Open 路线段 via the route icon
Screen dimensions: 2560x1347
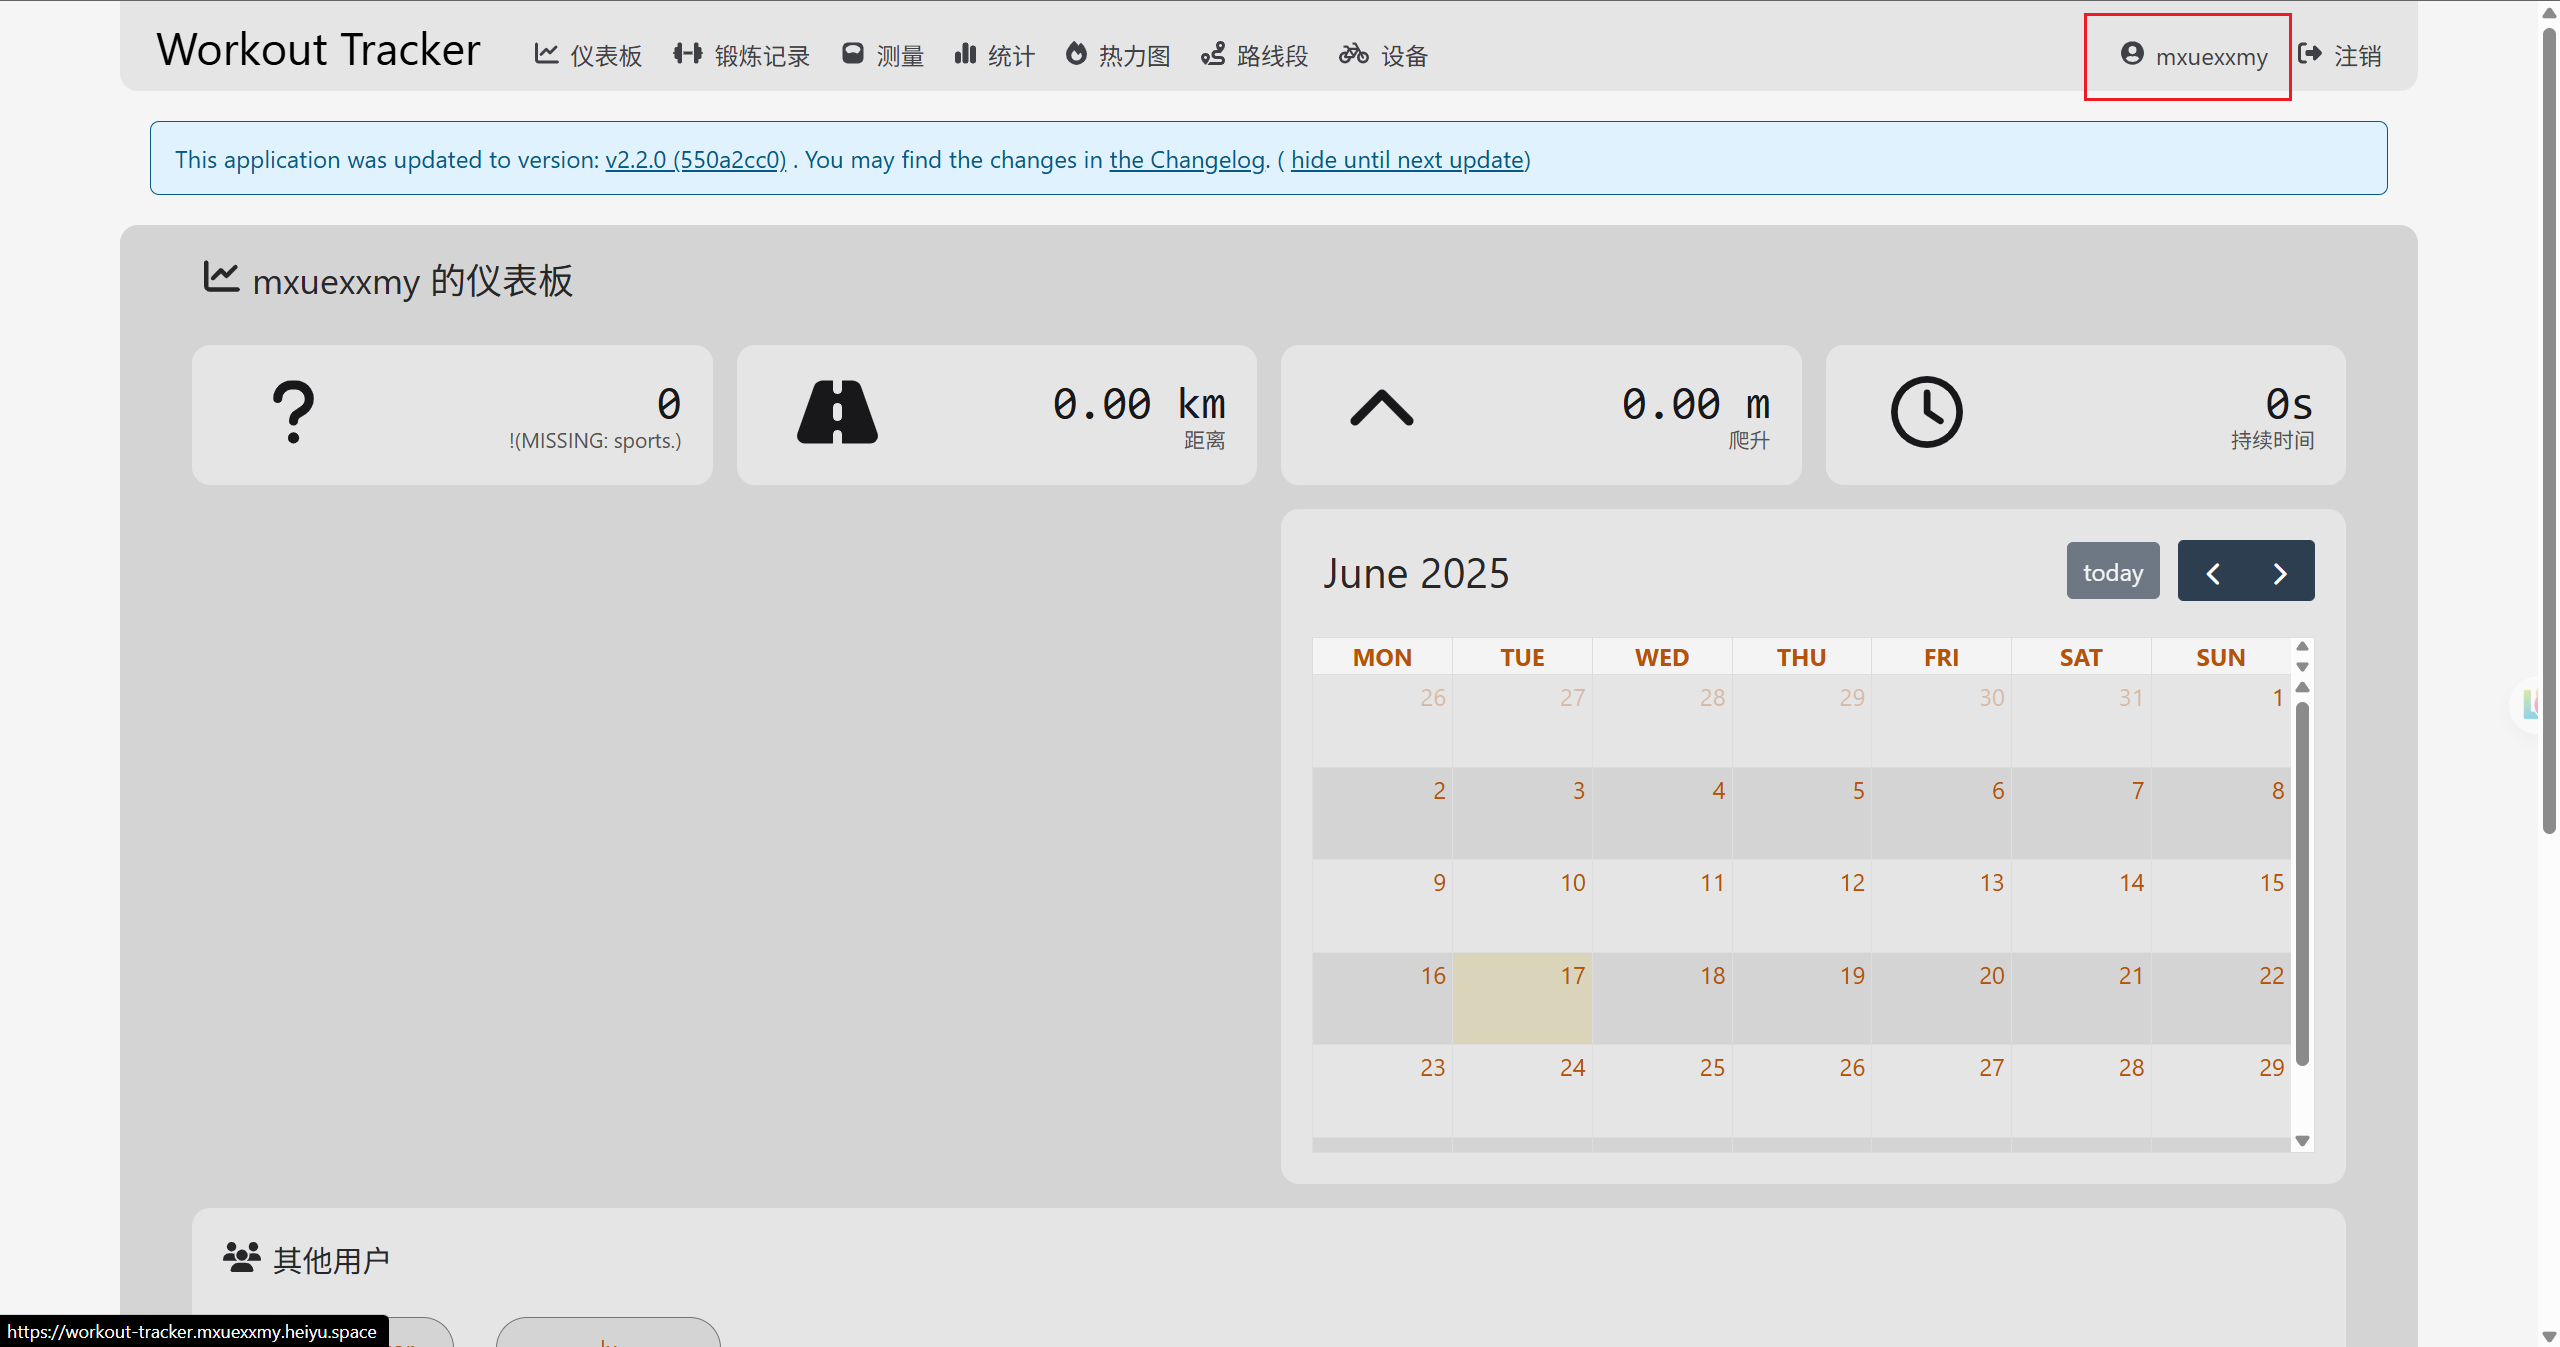point(1213,54)
